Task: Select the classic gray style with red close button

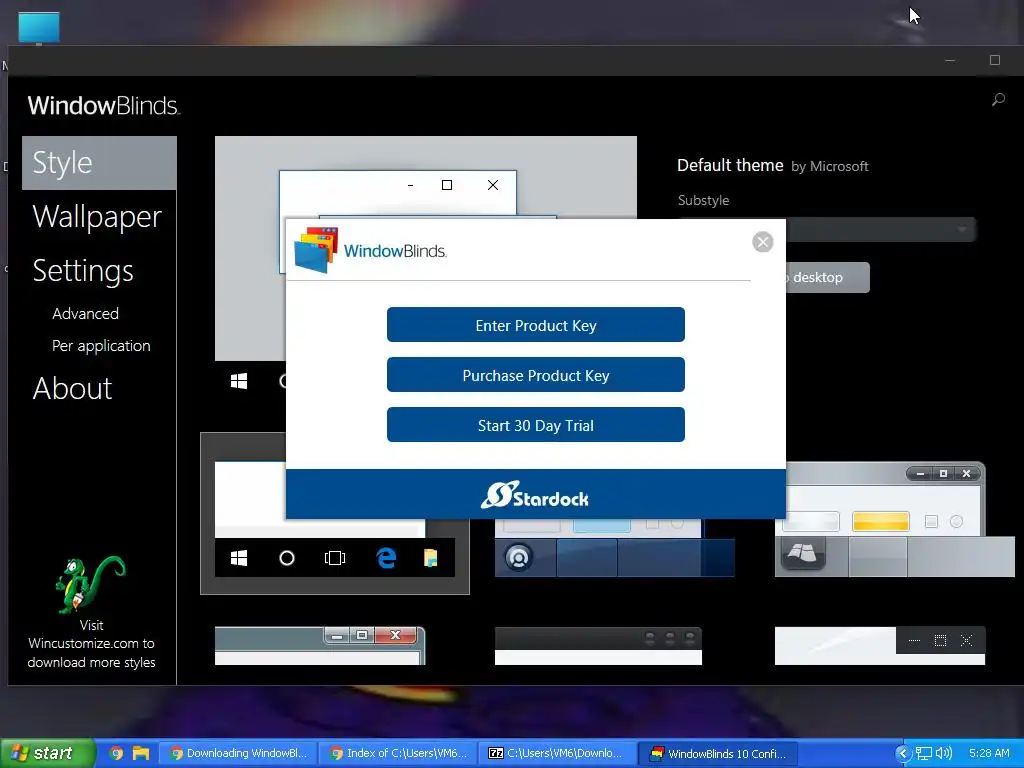Action: pos(320,646)
